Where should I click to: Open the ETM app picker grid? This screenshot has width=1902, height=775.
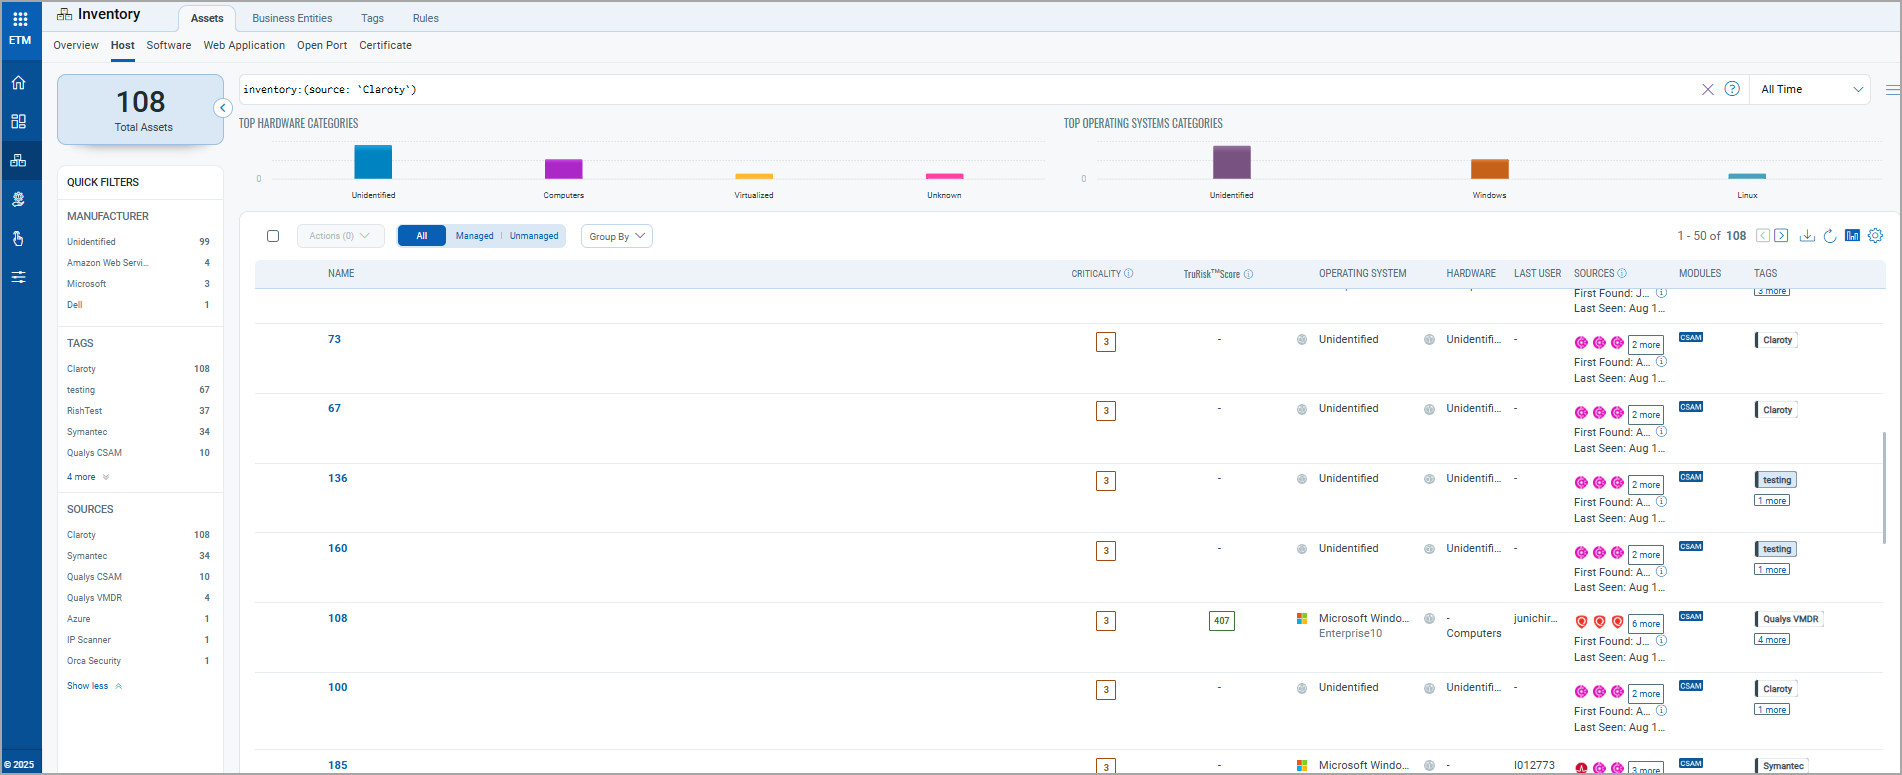(20, 19)
